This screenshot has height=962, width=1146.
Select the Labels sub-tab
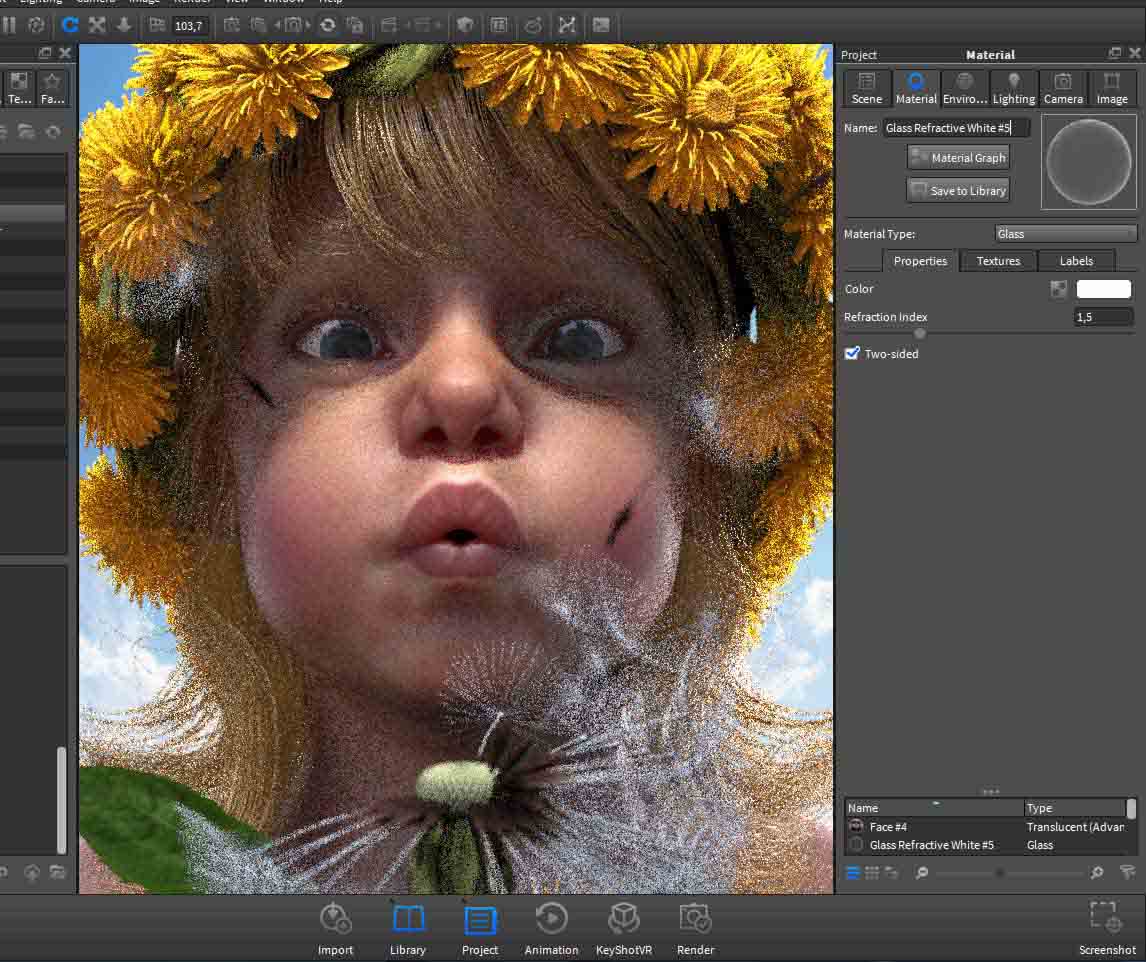point(1077,261)
